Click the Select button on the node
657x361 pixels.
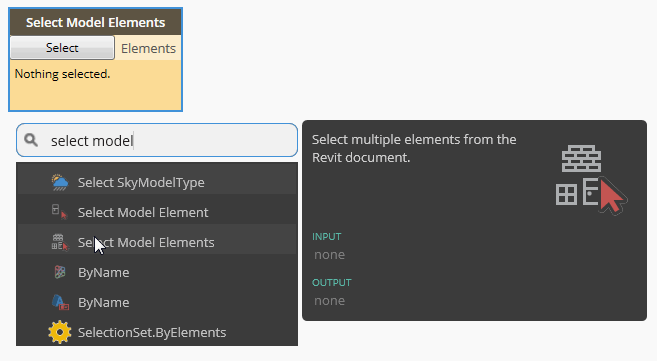click(62, 48)
